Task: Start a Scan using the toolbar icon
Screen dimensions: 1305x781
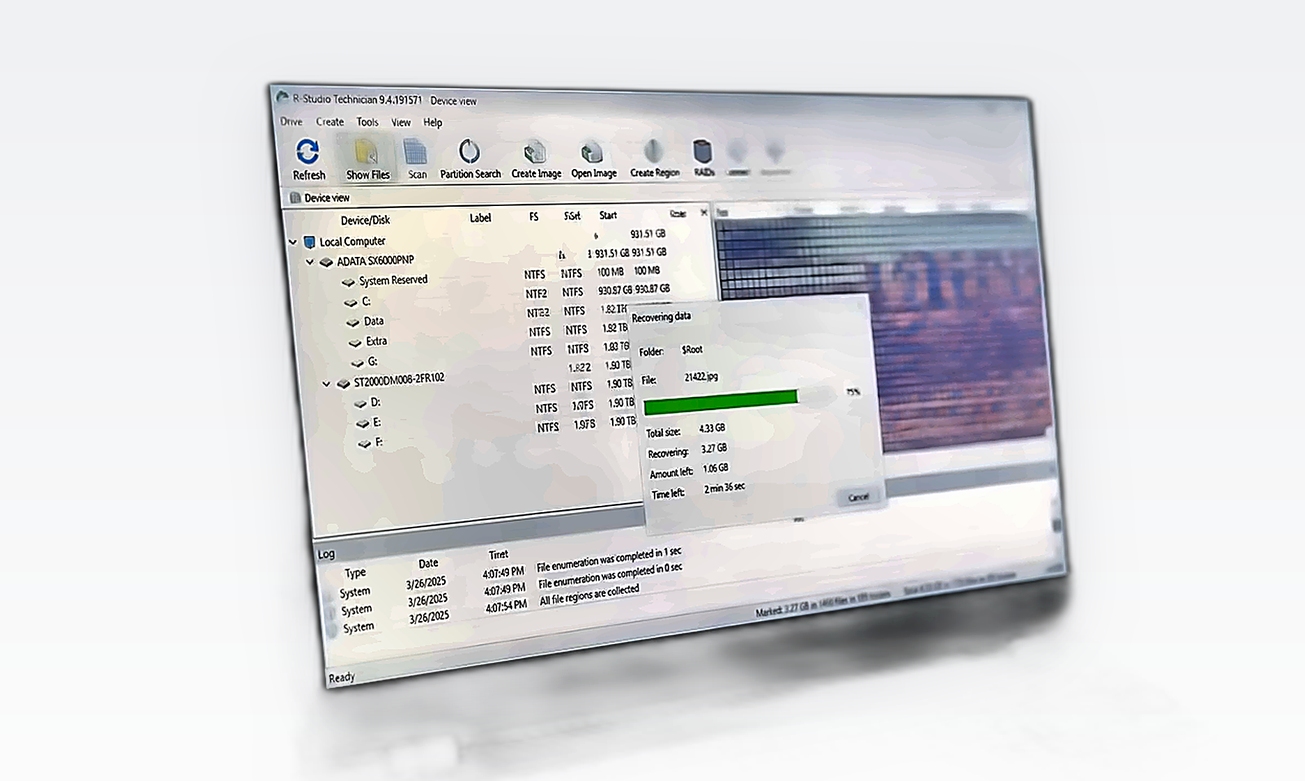Action: pos(416,152)
